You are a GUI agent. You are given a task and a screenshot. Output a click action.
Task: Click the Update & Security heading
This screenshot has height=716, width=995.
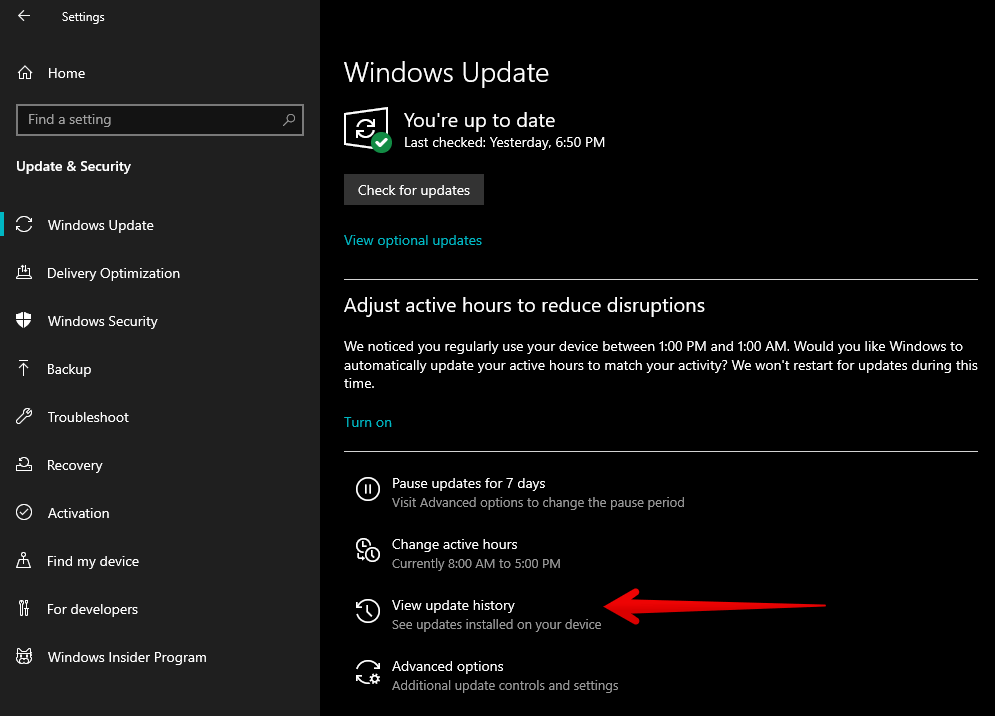click(x=74, y=166)
